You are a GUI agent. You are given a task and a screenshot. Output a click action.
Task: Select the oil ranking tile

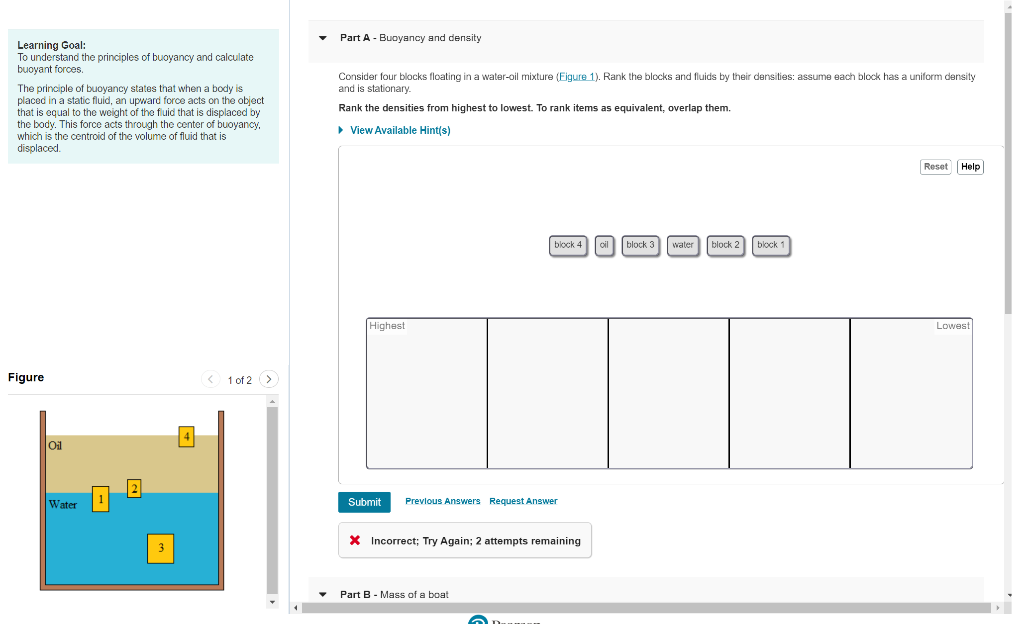click(x=604, y=245)
